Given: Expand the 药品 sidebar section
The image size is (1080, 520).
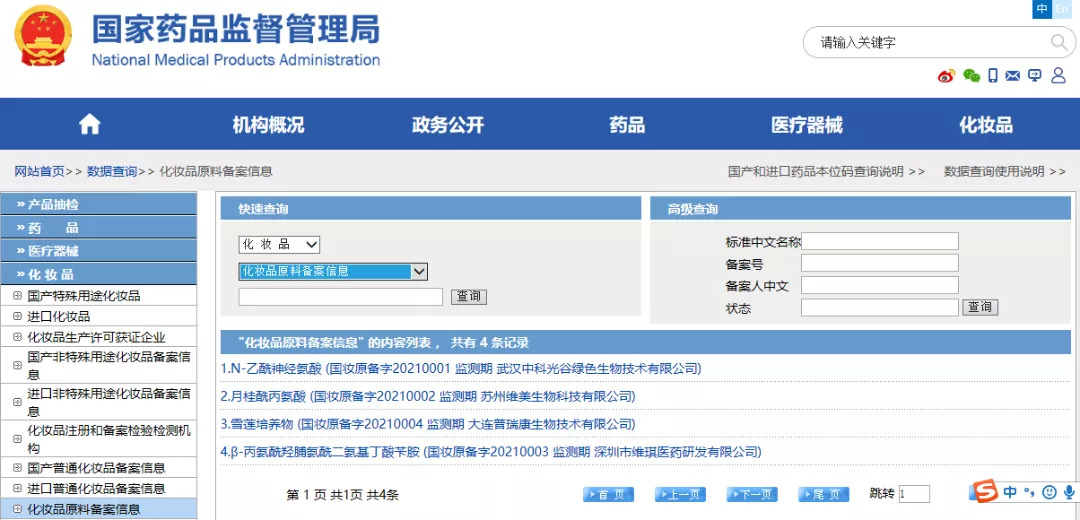Looking at the screenshot, I should (98, 228).
